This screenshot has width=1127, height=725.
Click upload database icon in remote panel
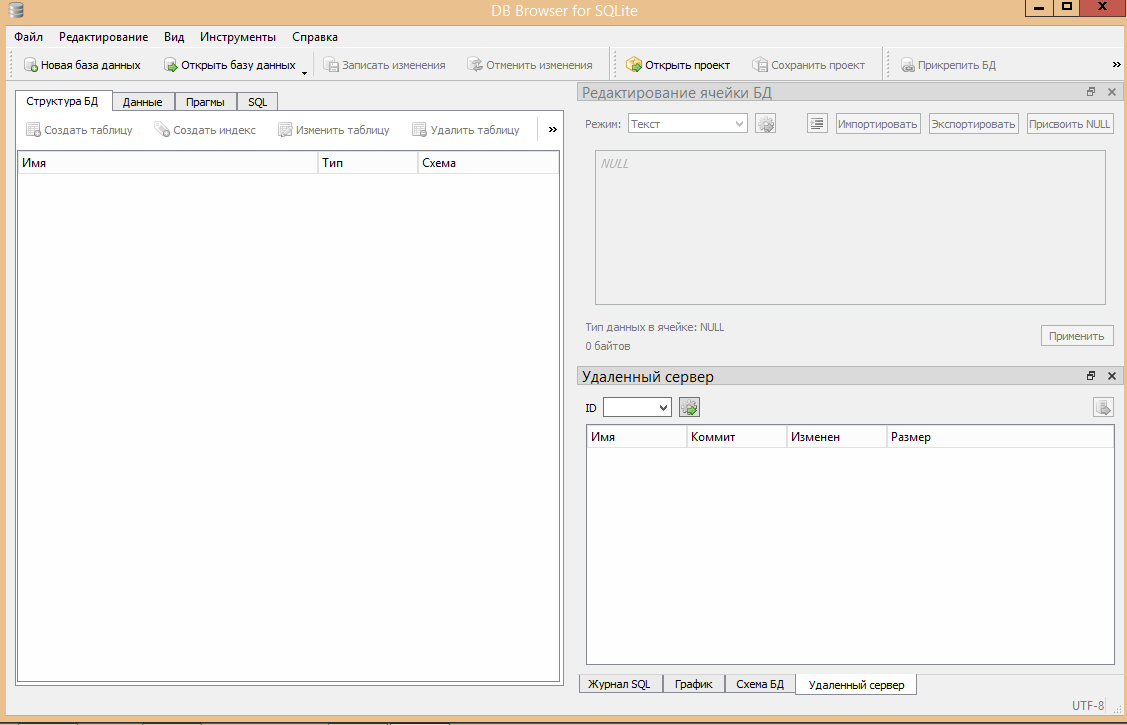pyautogui.click(x=1103, y=407)
